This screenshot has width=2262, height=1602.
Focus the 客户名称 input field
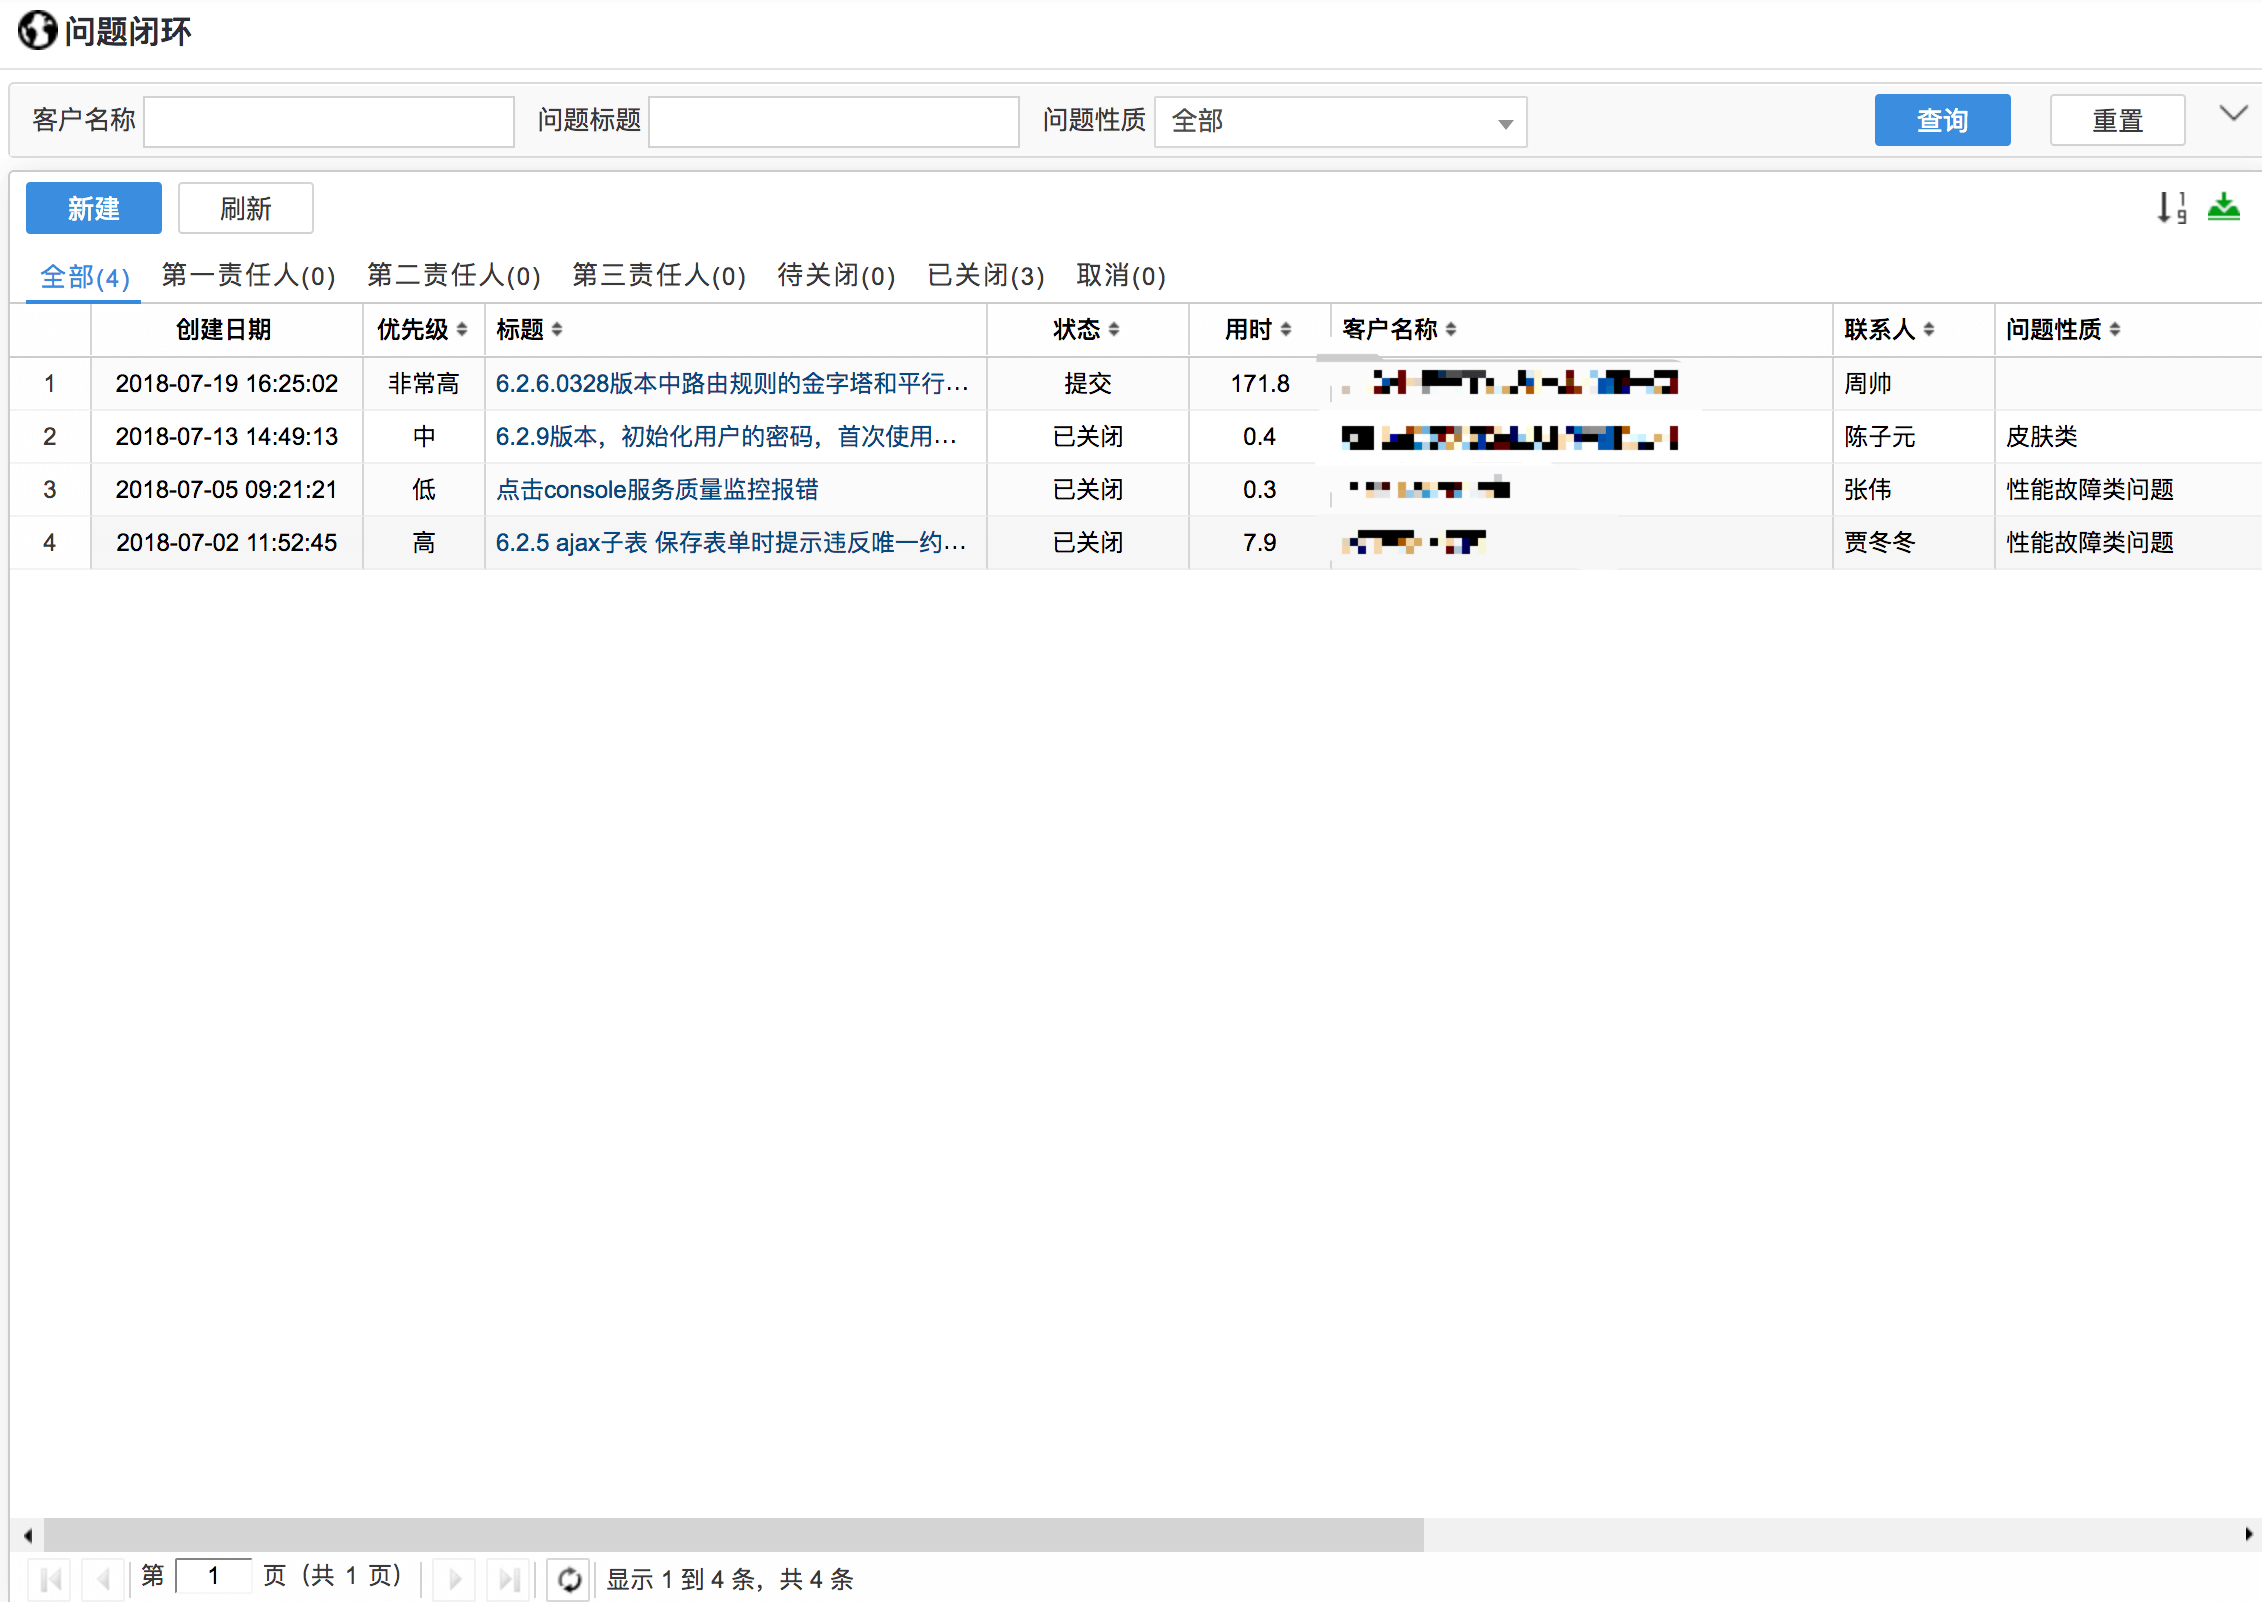[x=329, y=122]
